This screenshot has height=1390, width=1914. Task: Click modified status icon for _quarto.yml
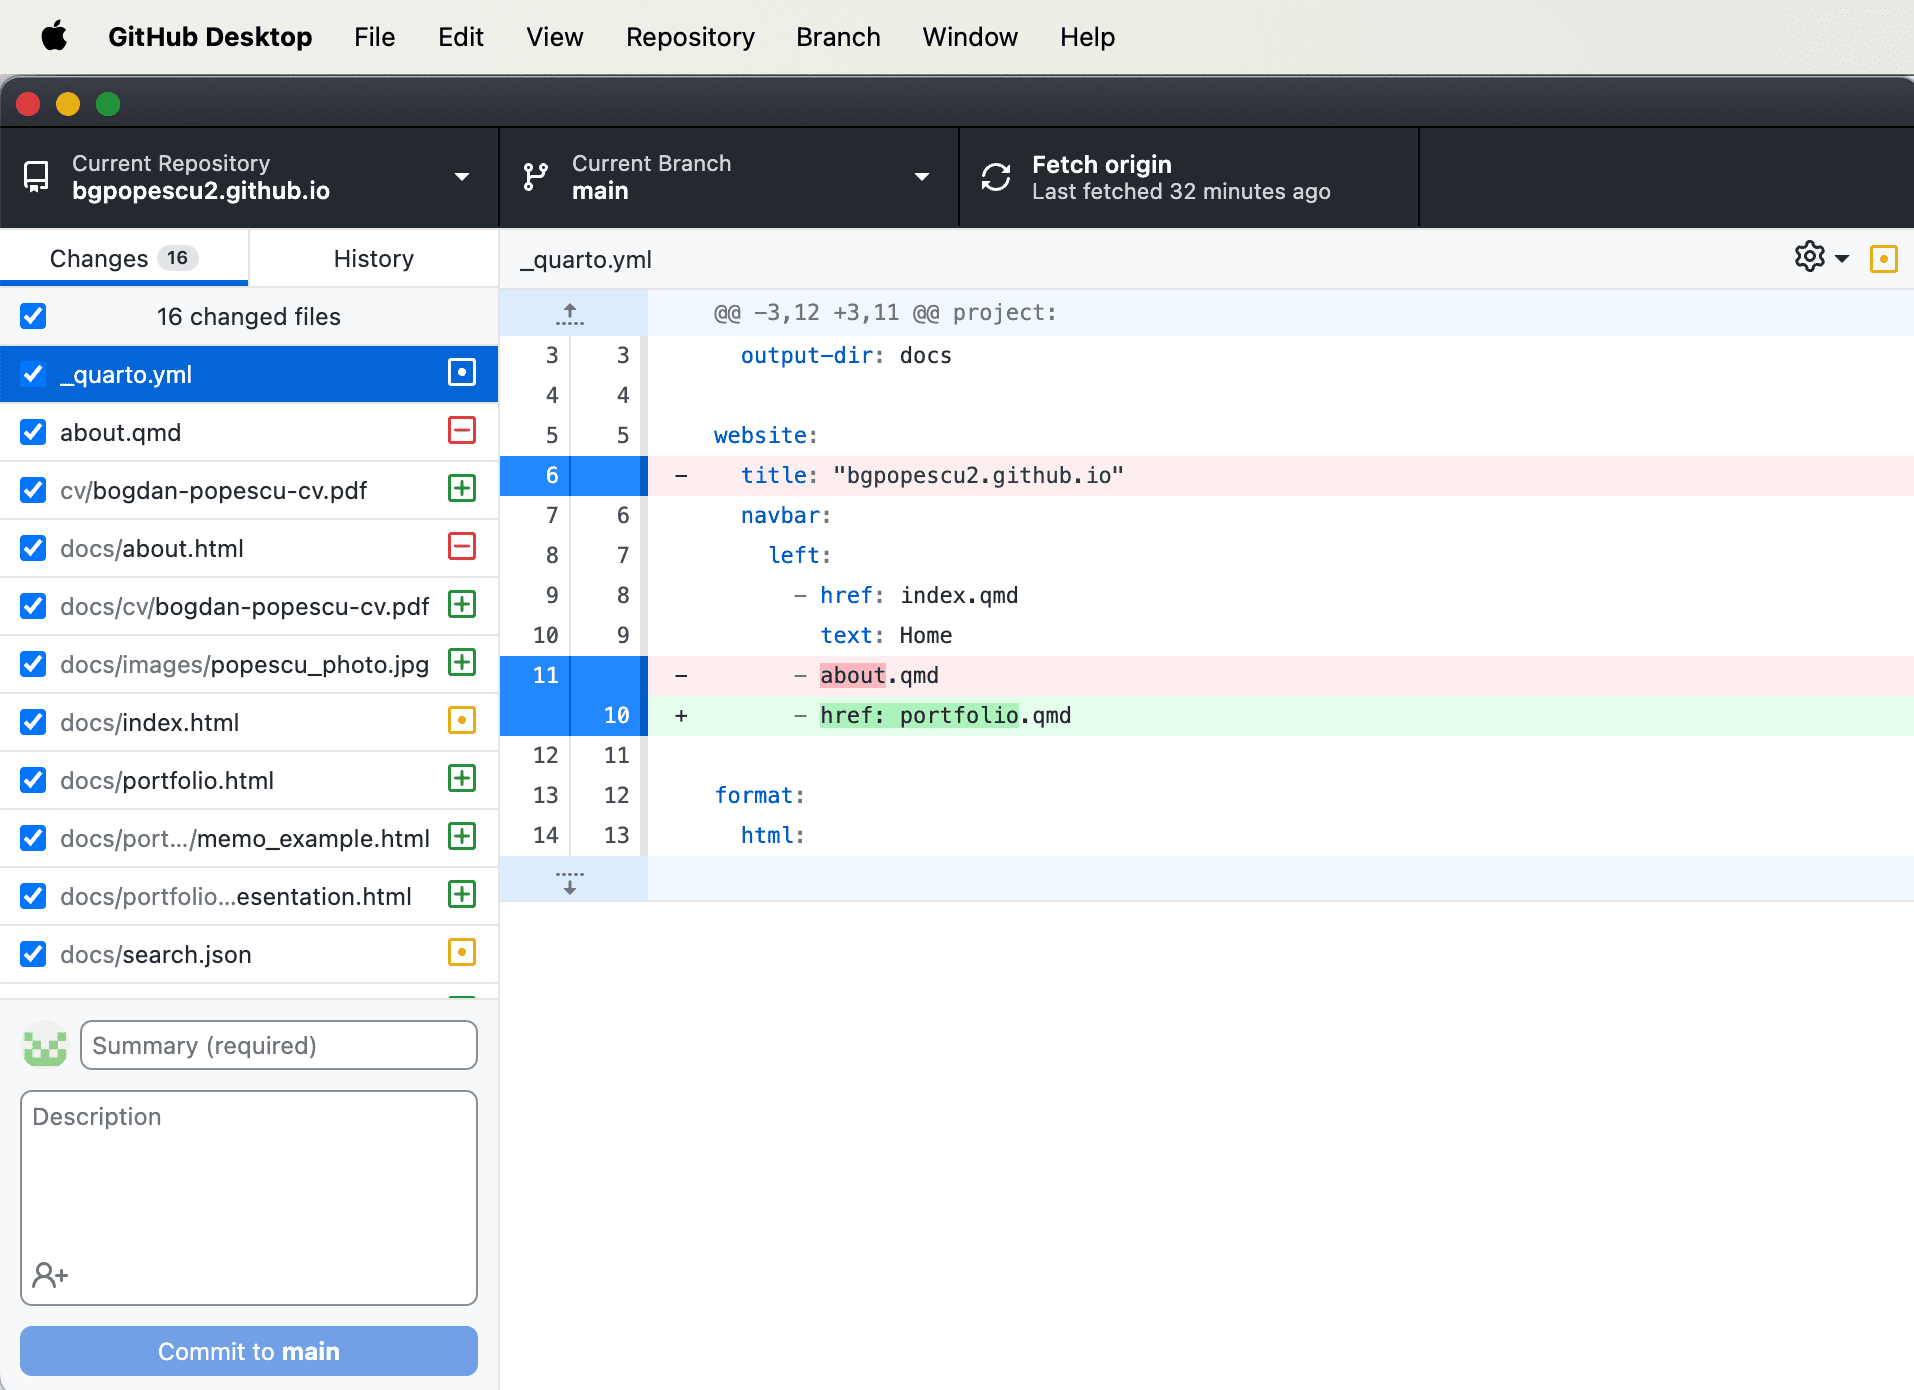[461, 373]
